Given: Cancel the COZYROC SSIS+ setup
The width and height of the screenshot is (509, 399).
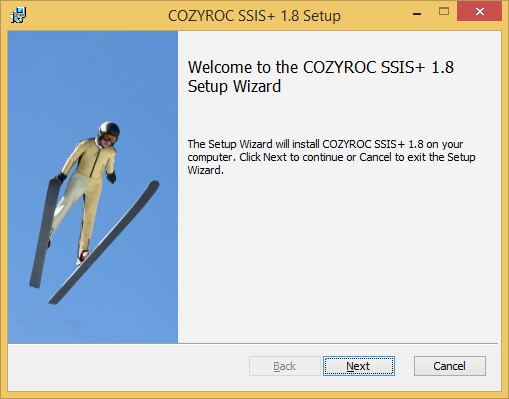Looking at the screenshot, I should pyautogui.click(x=450, y=366).
